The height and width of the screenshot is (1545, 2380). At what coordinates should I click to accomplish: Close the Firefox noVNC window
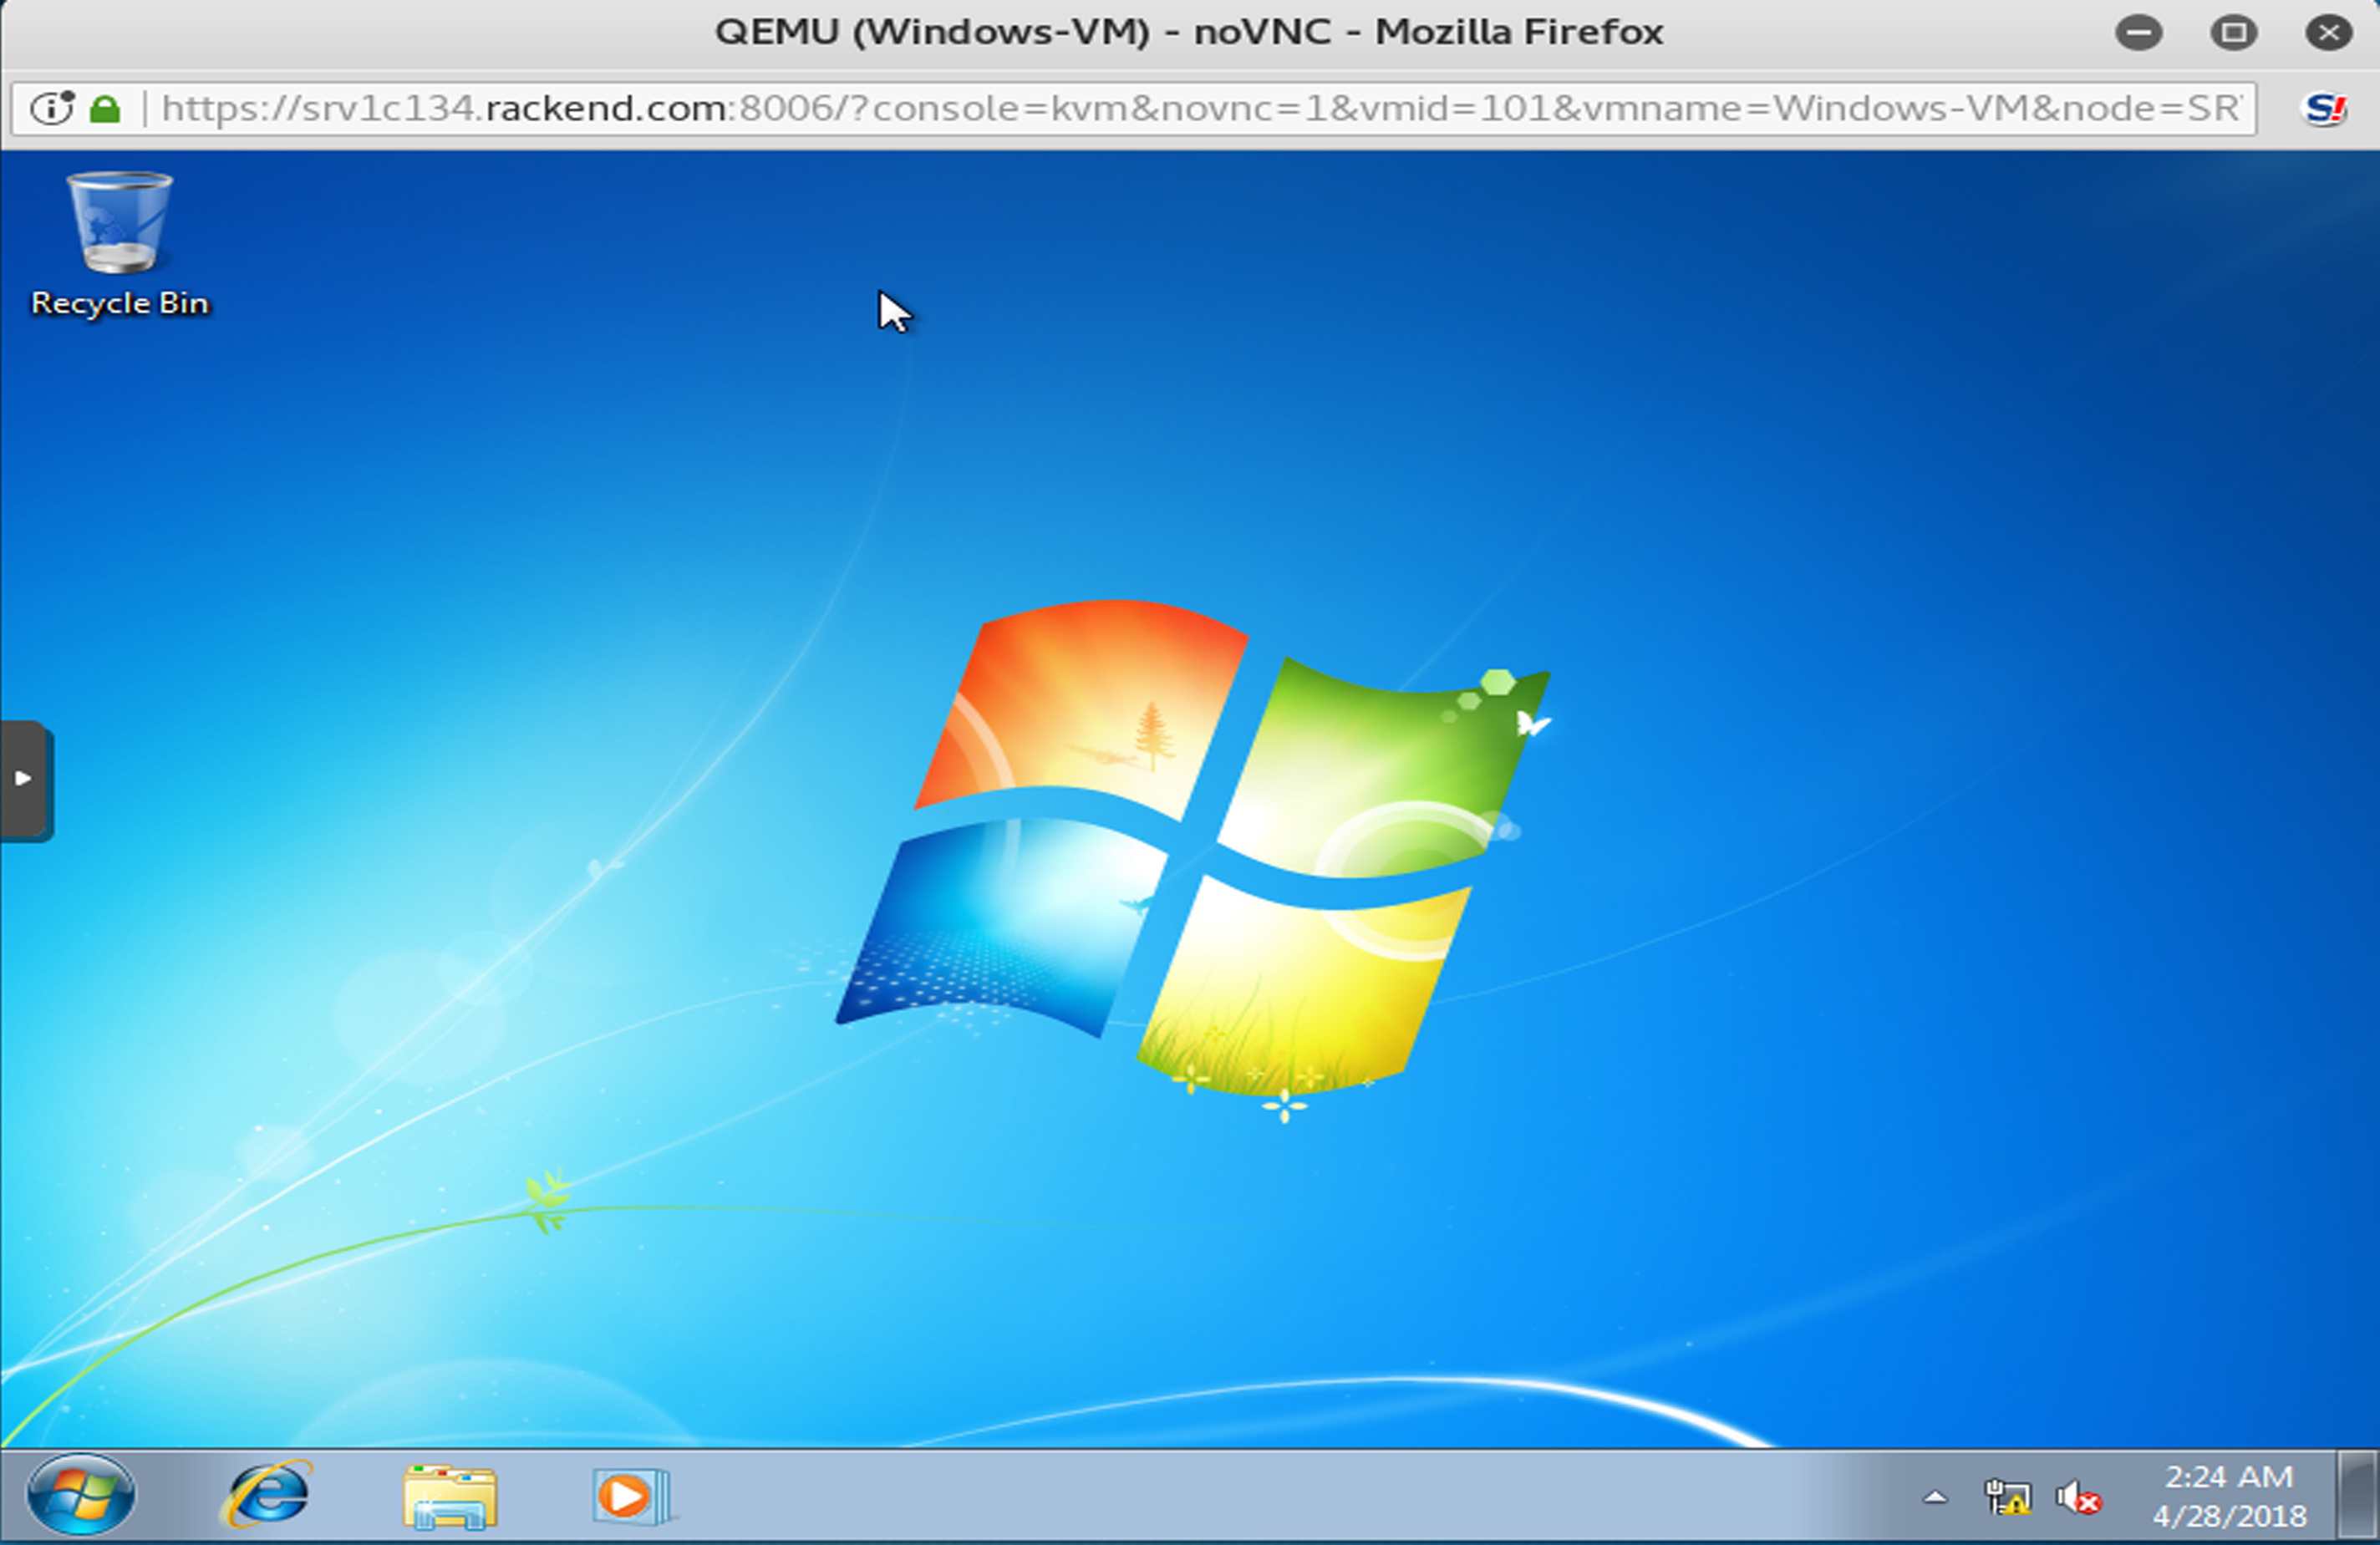2329,33
